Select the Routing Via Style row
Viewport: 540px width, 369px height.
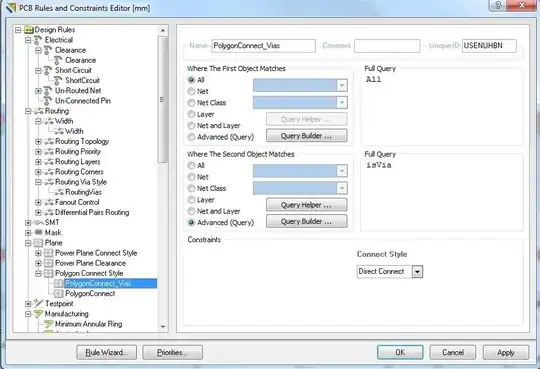pos(81,182)
